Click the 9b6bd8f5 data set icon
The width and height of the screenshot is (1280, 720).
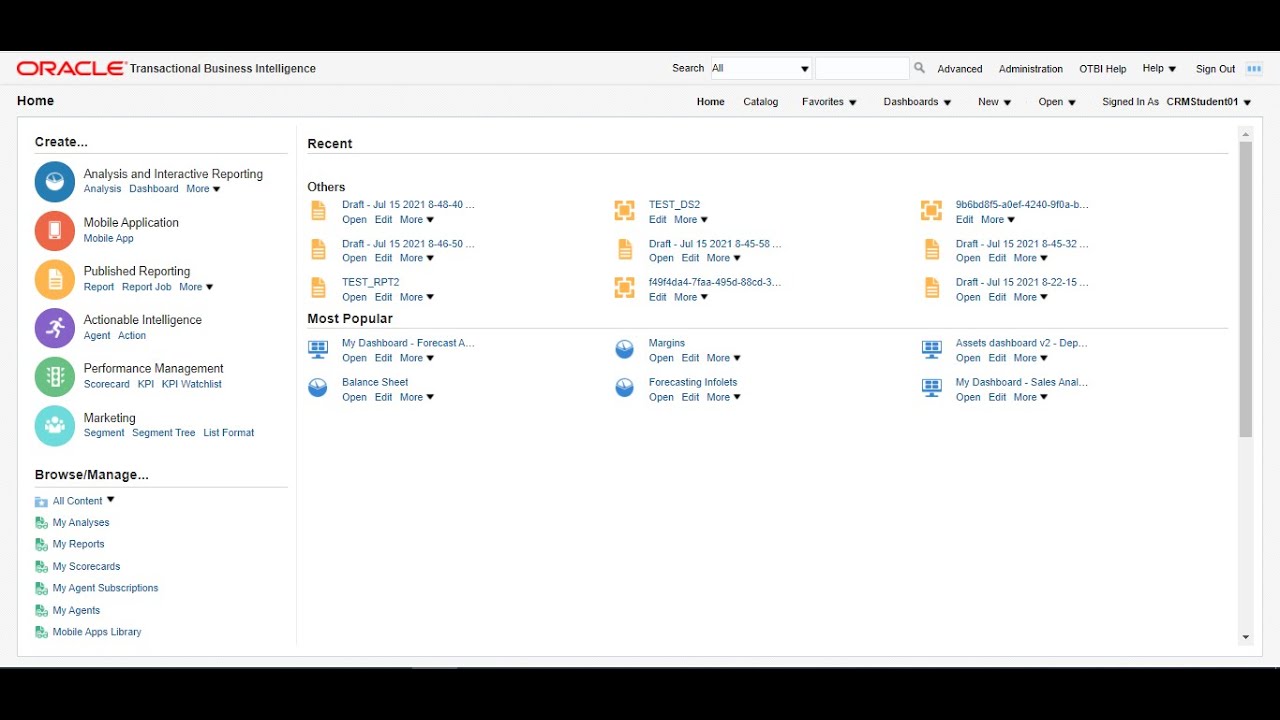931,211
